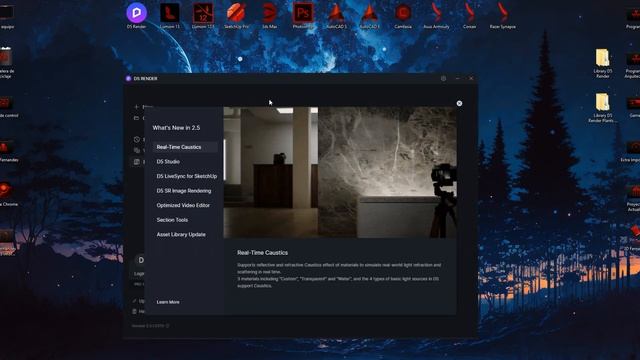640x360 pixels.
Task: Click the plus New icon in the D5 sidebar
Action: pyautogui.click(x=136, y=107)
